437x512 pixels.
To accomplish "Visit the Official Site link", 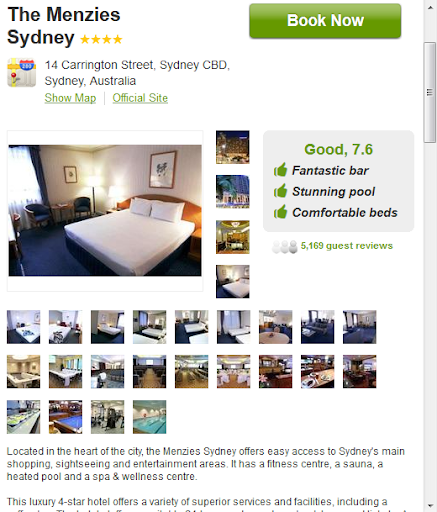I will point(140,98).
